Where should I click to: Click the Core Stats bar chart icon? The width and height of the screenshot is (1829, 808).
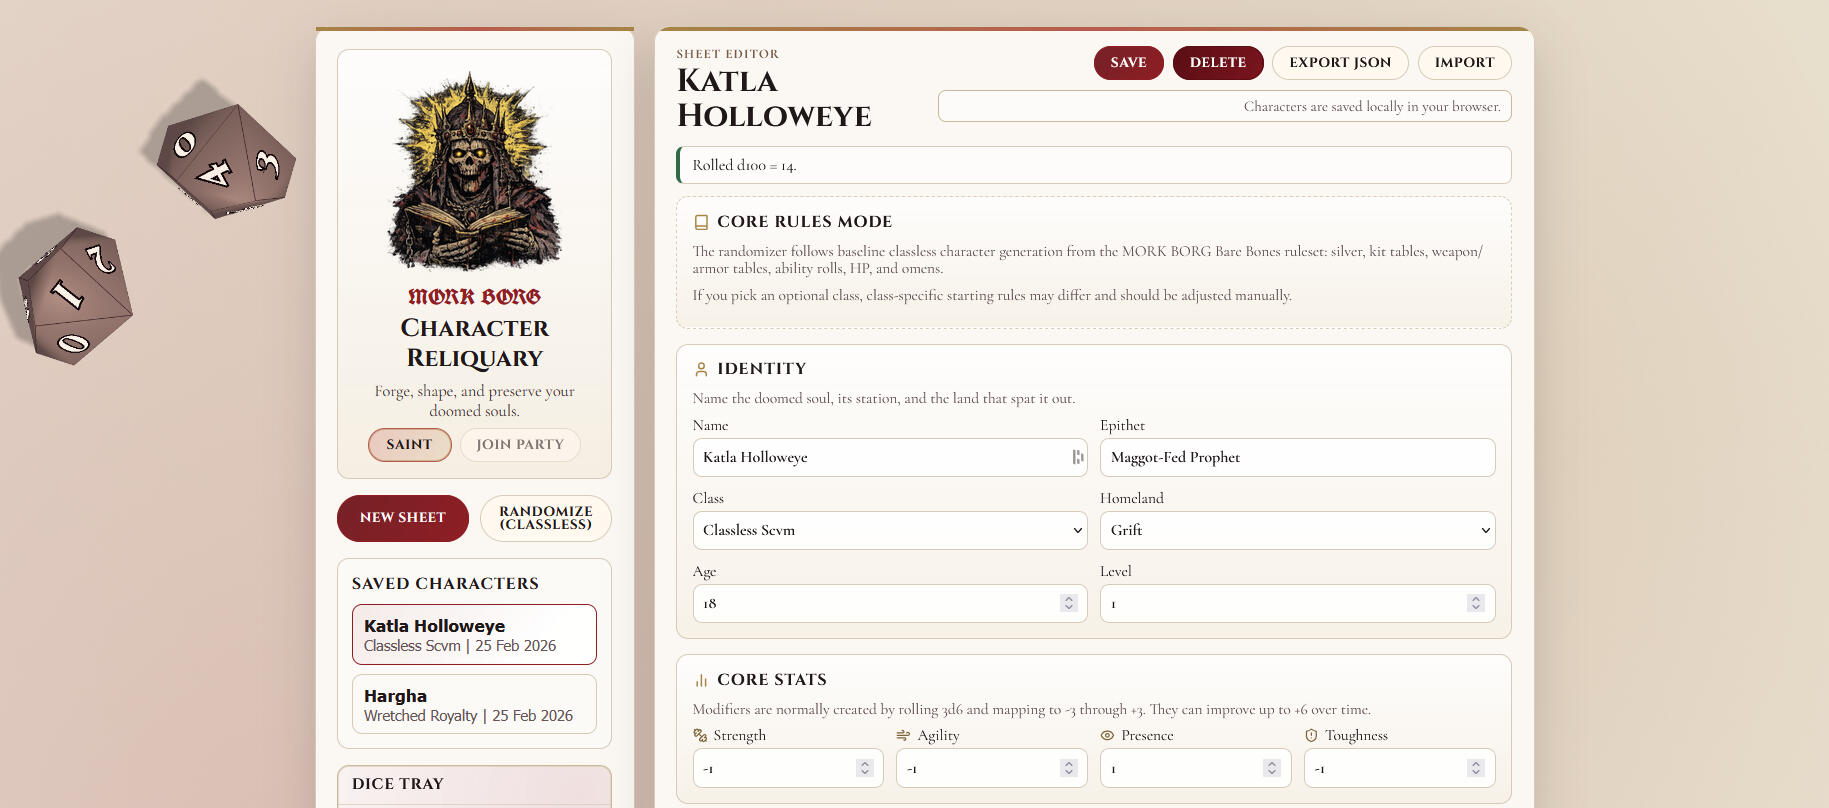coord(701,680)
